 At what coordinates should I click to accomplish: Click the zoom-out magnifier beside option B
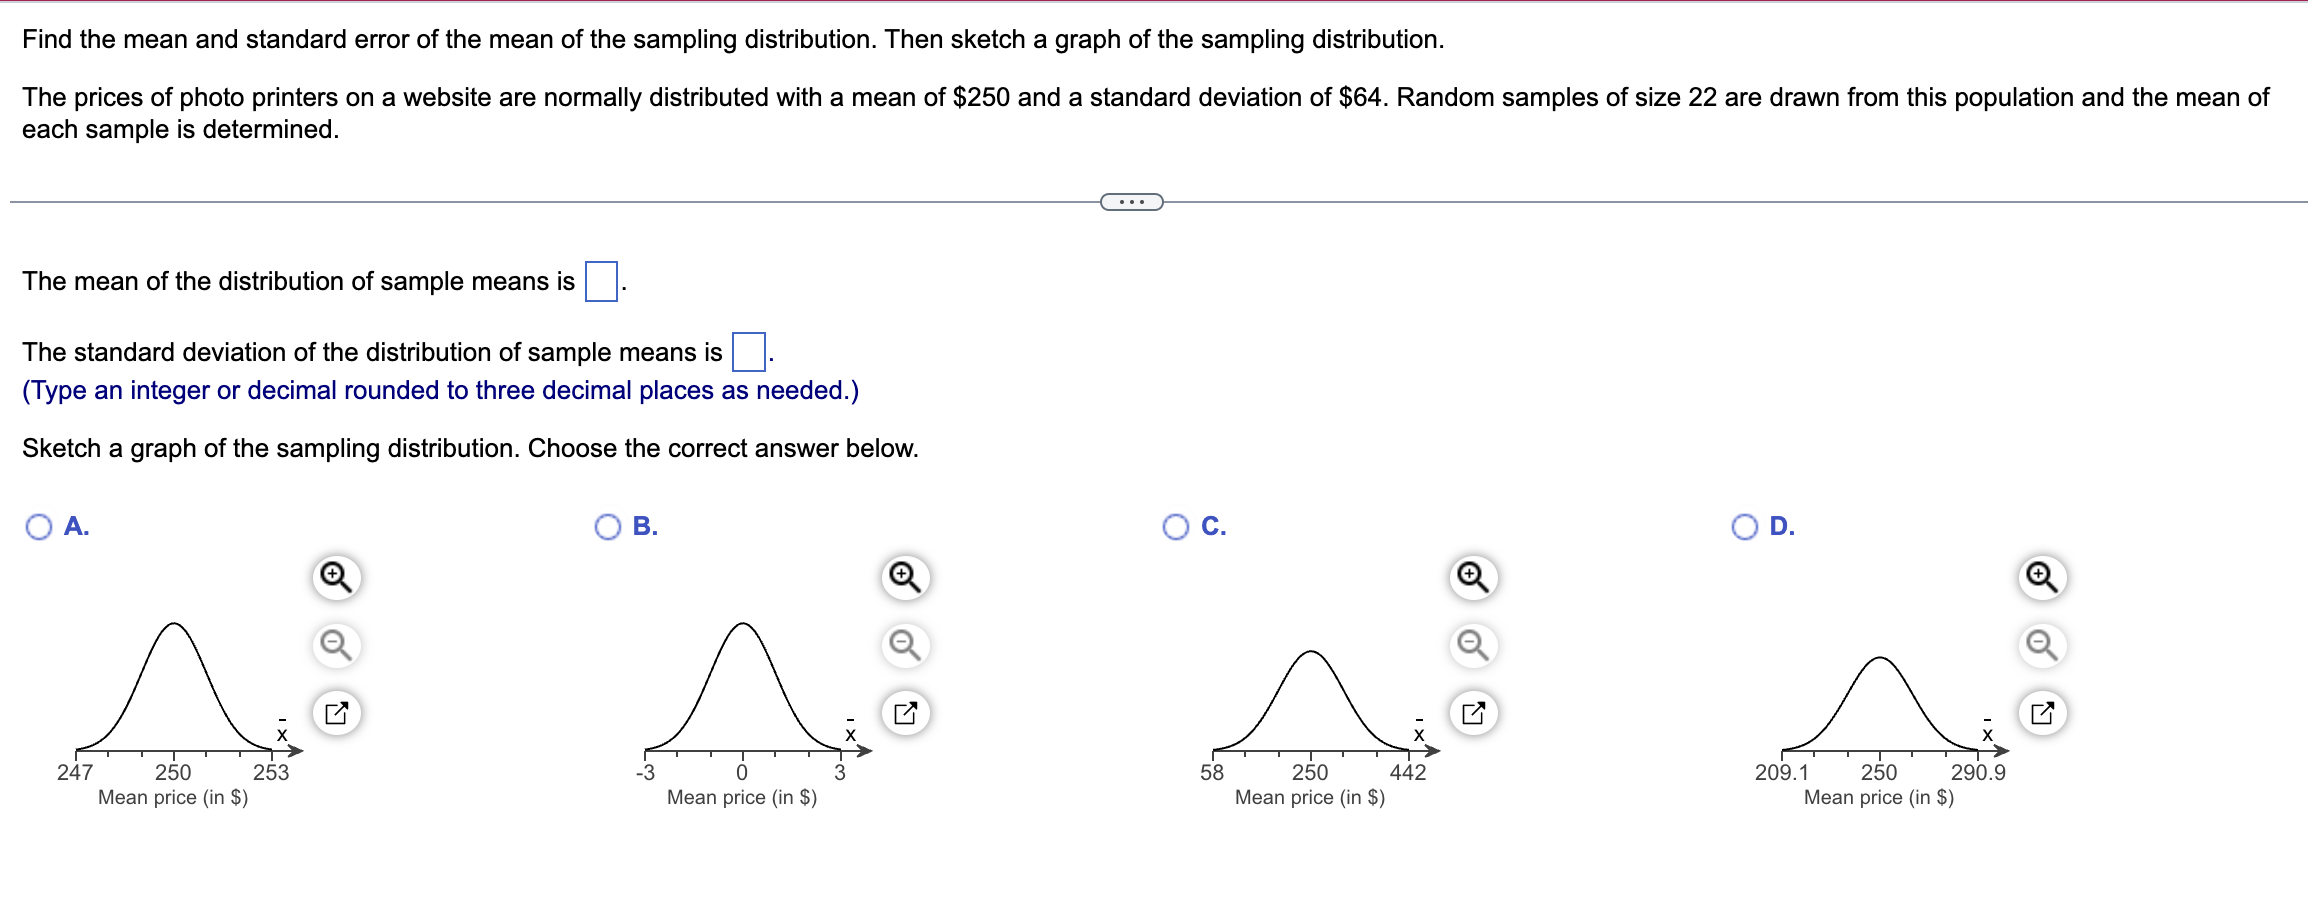point(904,644)
